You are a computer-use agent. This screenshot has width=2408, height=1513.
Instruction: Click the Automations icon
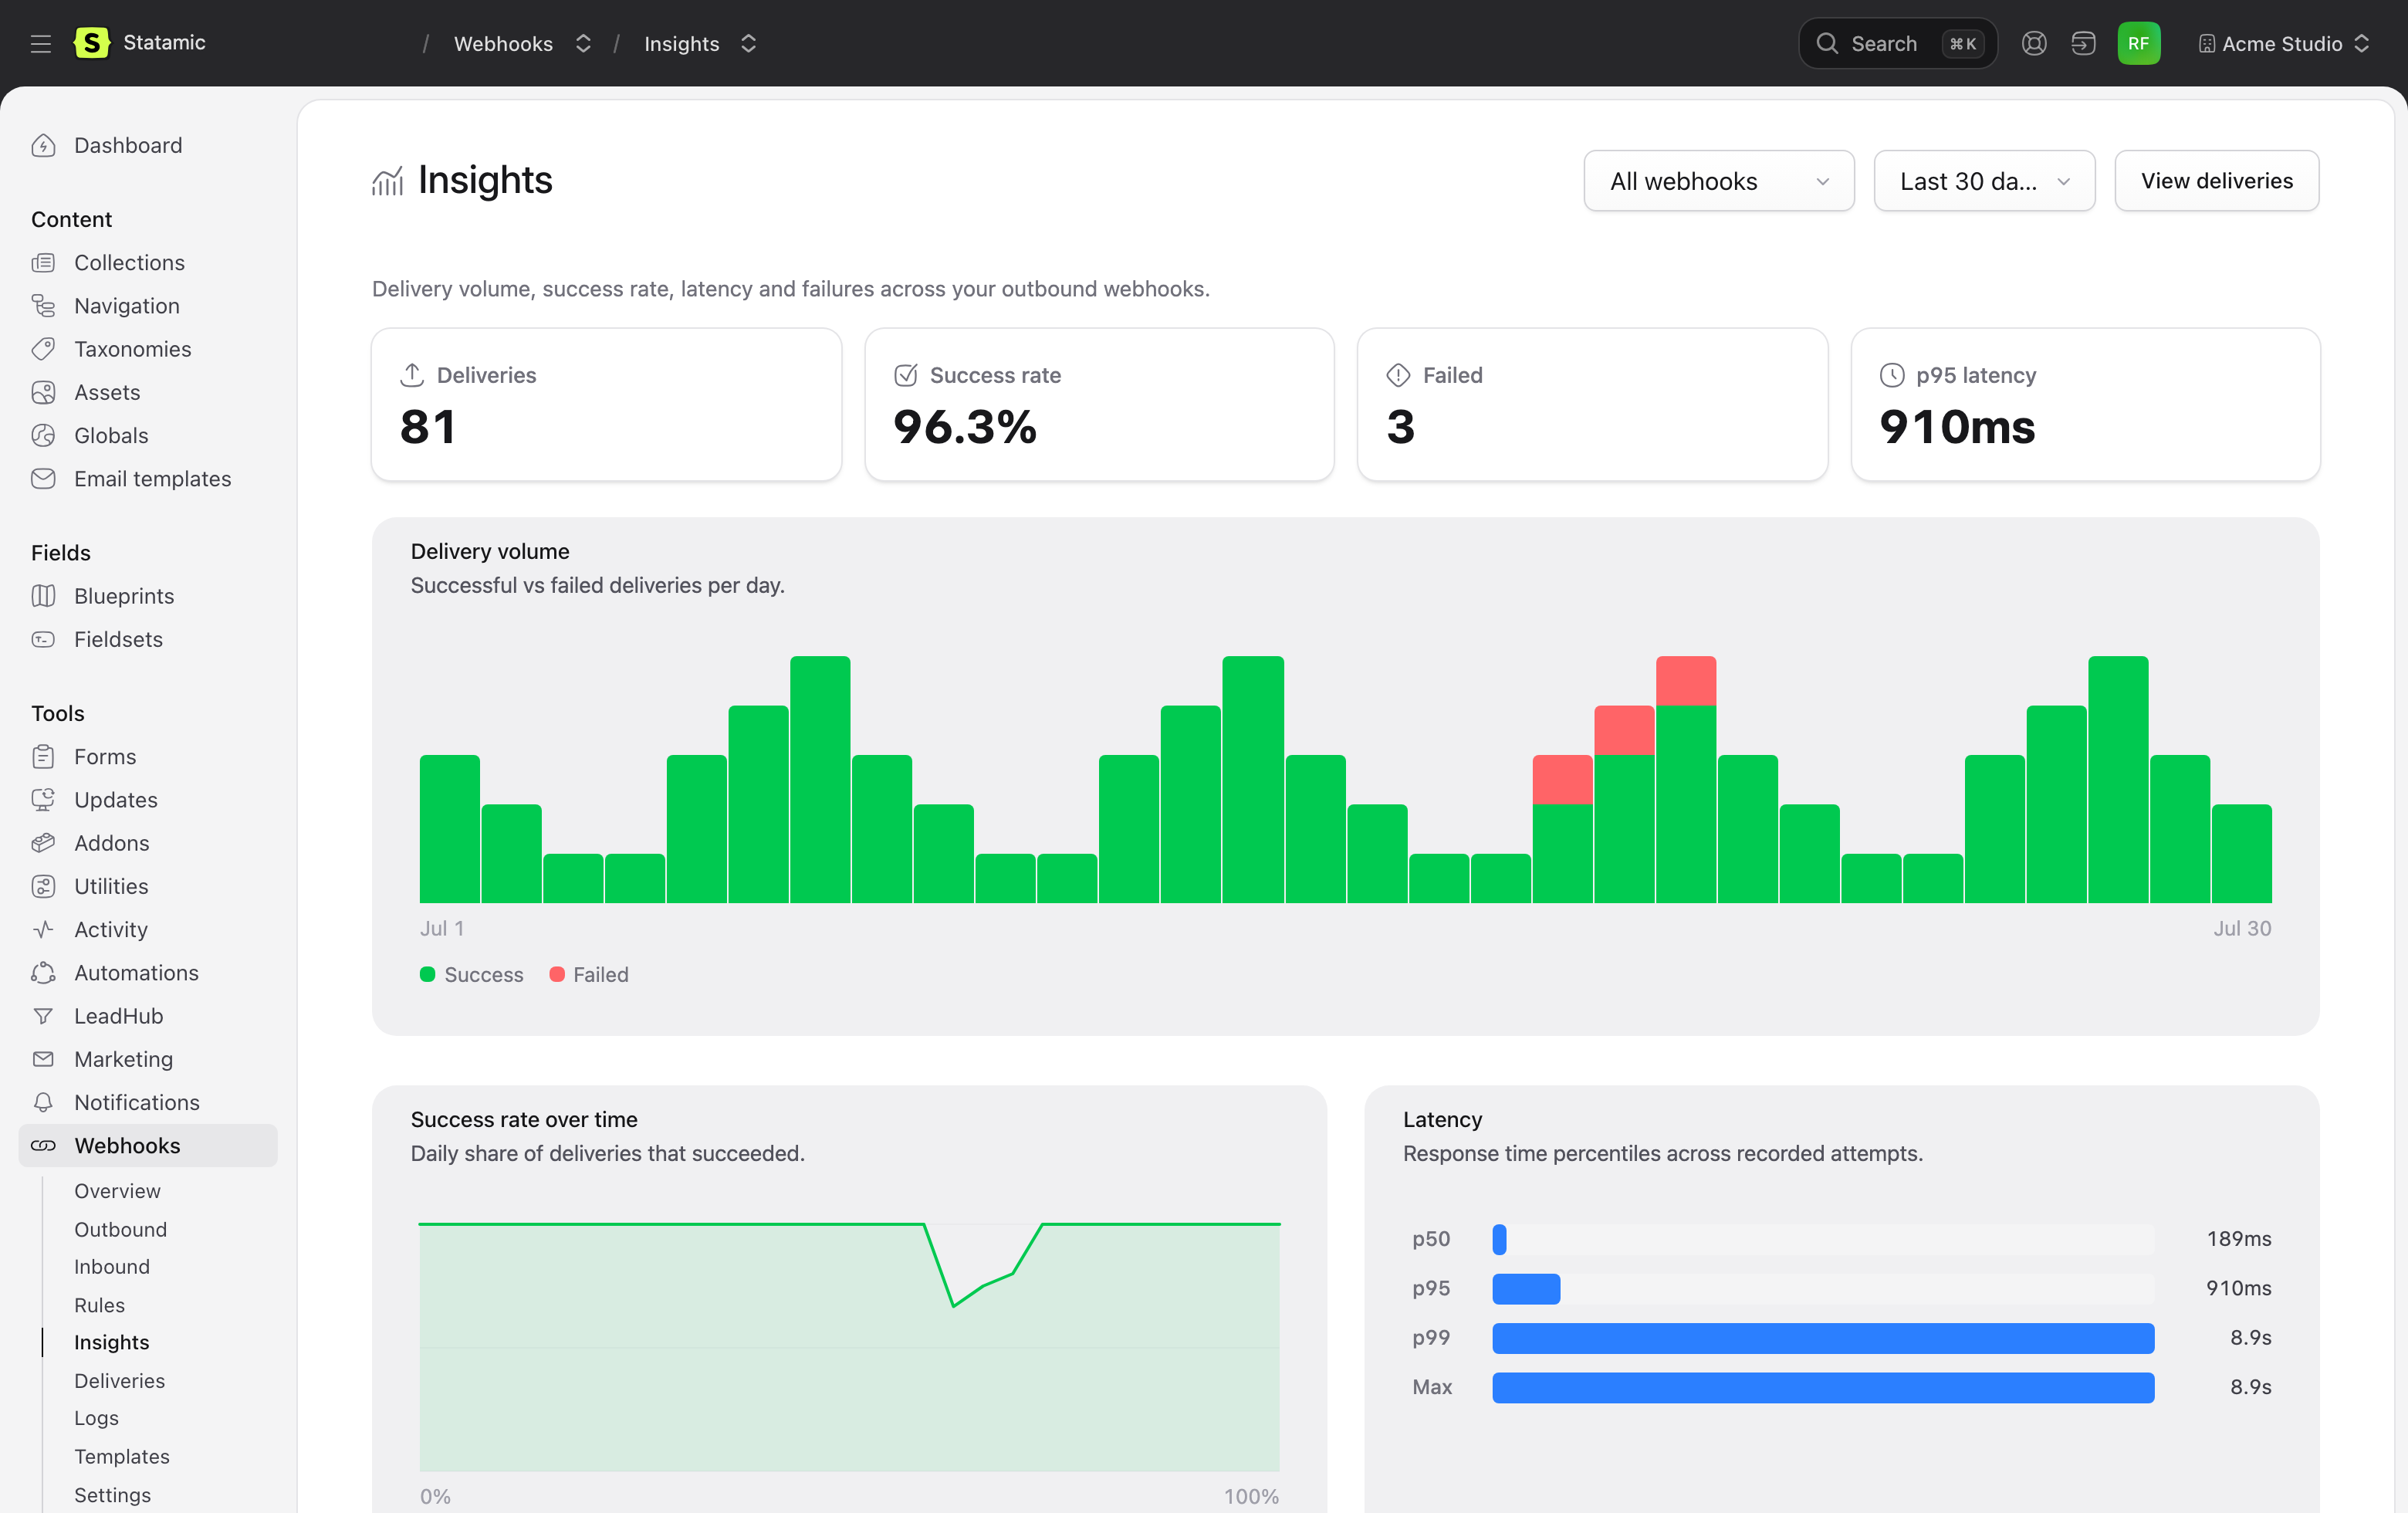pyautogui.click(x=43, y=972)
